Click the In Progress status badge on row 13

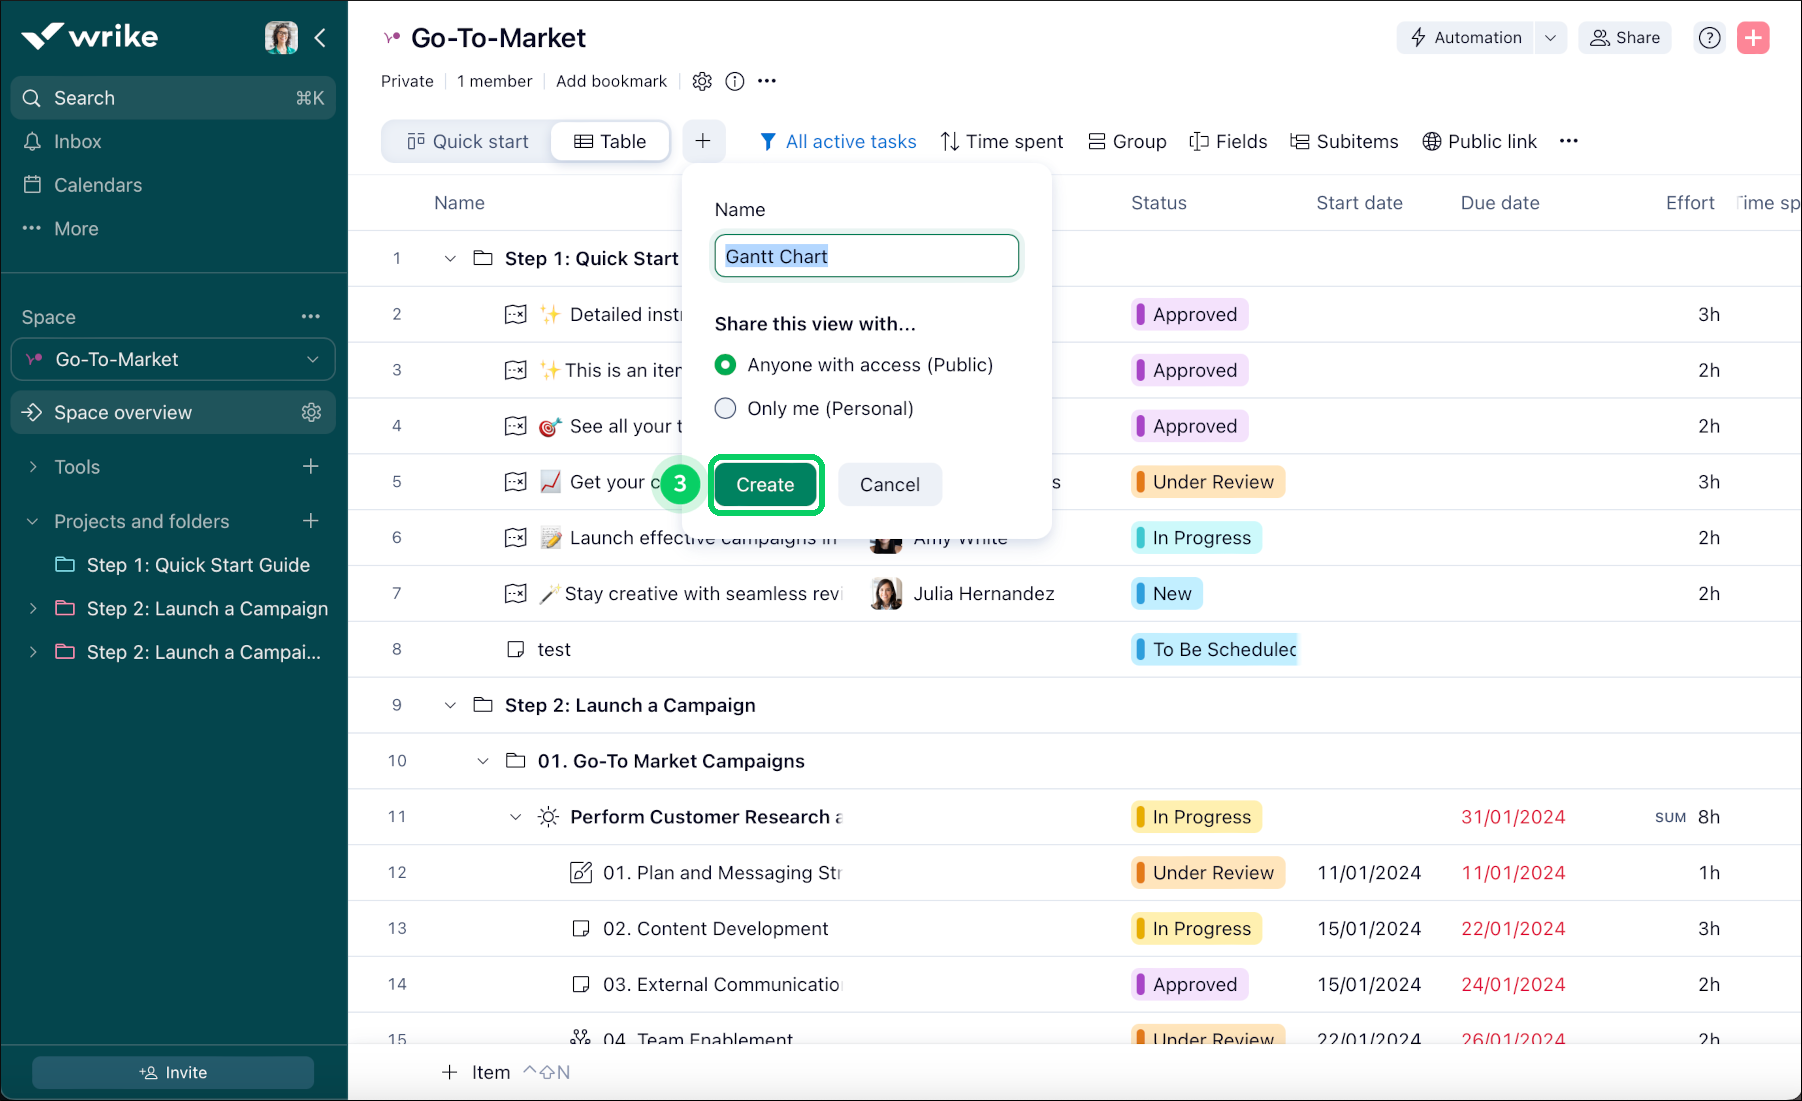(1195, 928)
